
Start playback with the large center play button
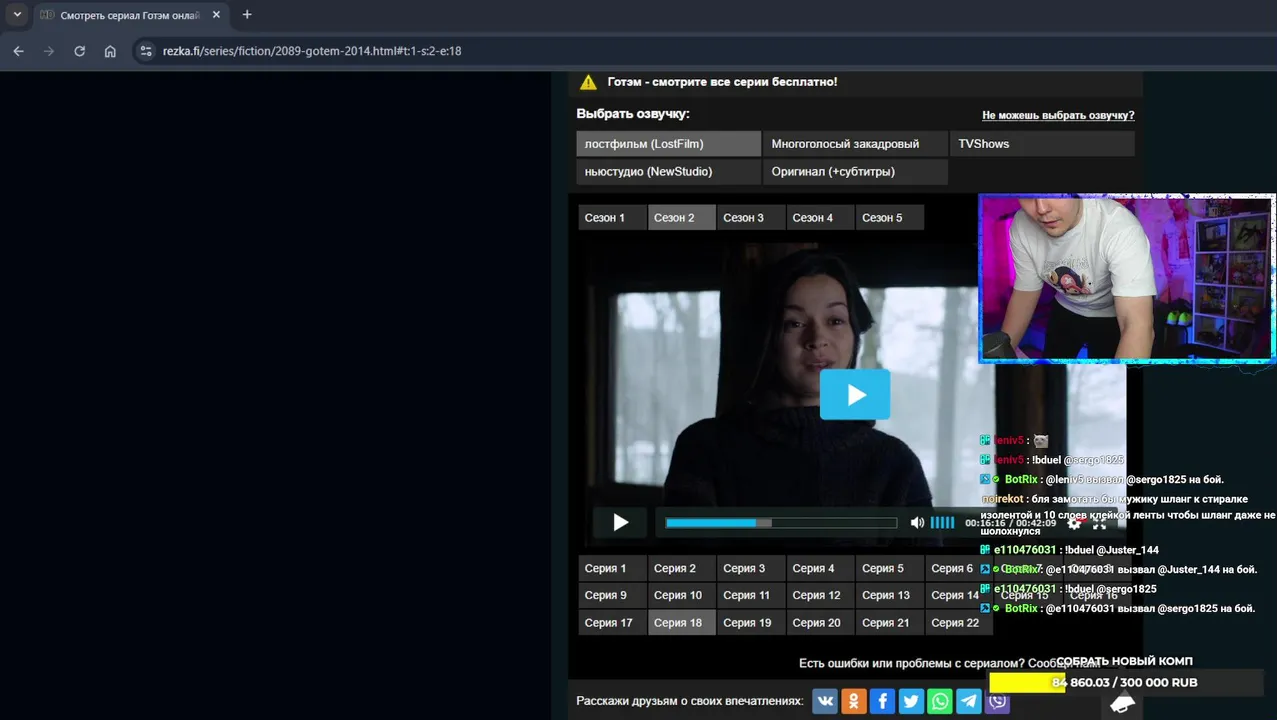(855, 394)
